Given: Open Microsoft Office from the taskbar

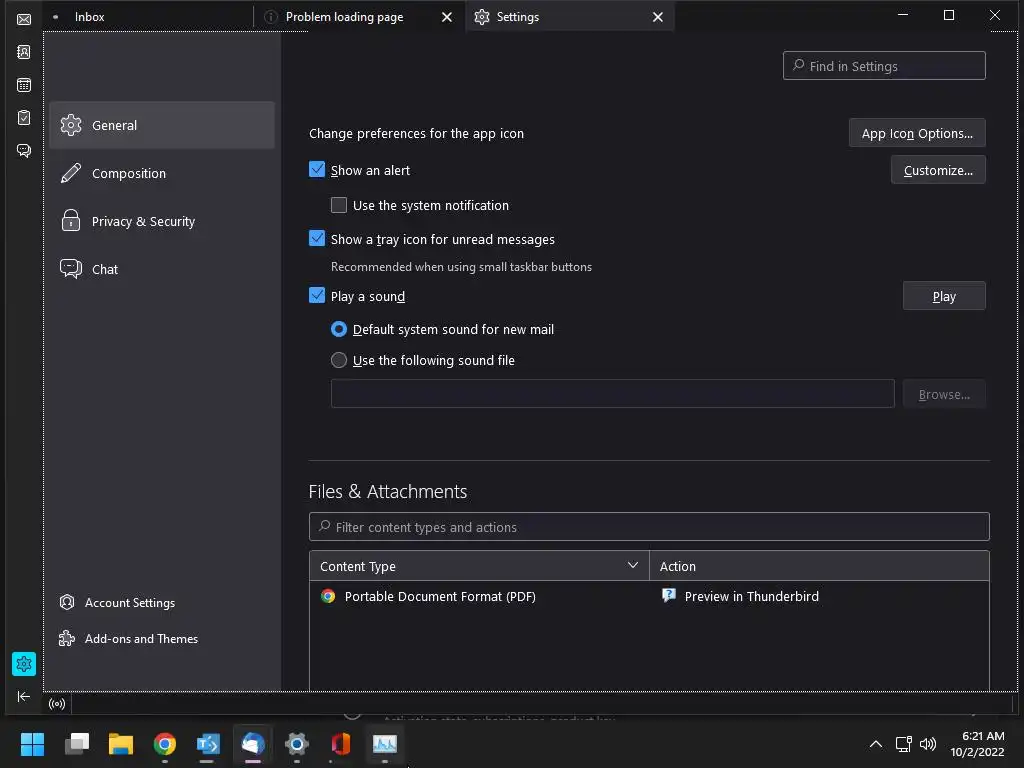Looking at the screenshot, I should coord(341,743).
